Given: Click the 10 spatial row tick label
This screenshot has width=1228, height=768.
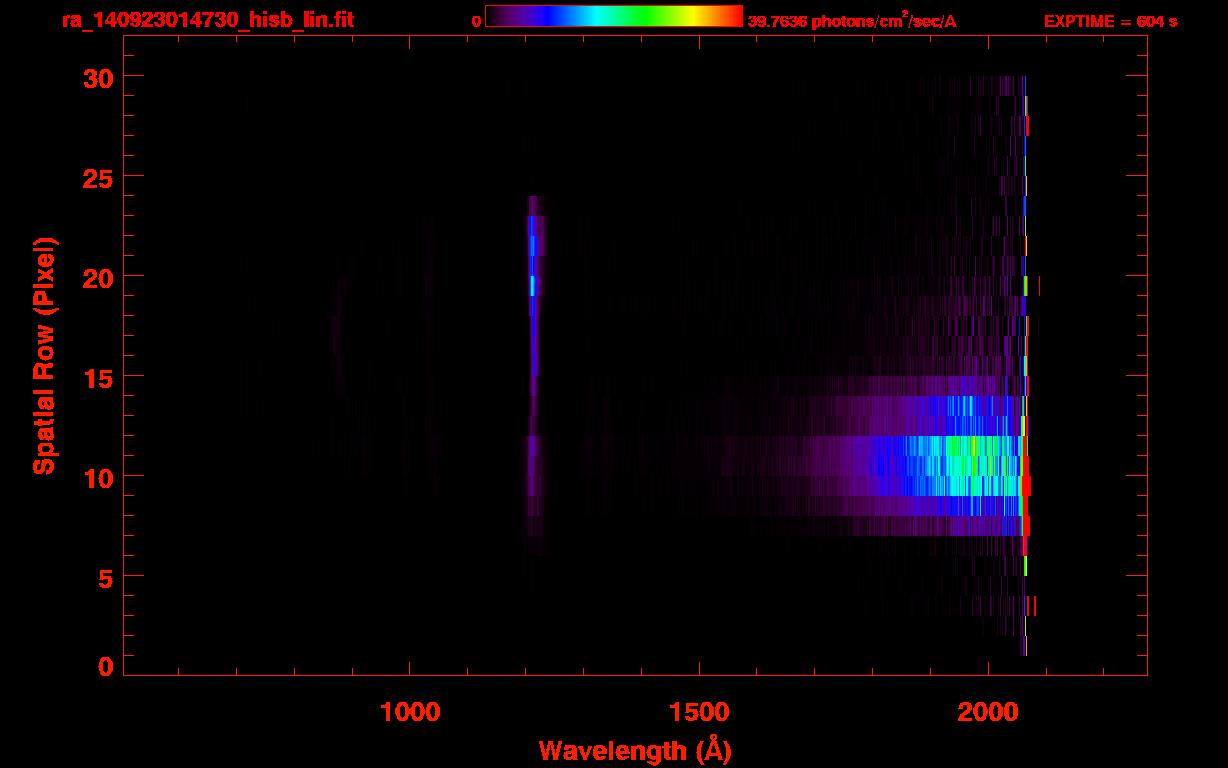Looking at the screenshot, I should [x=100, y=477].
